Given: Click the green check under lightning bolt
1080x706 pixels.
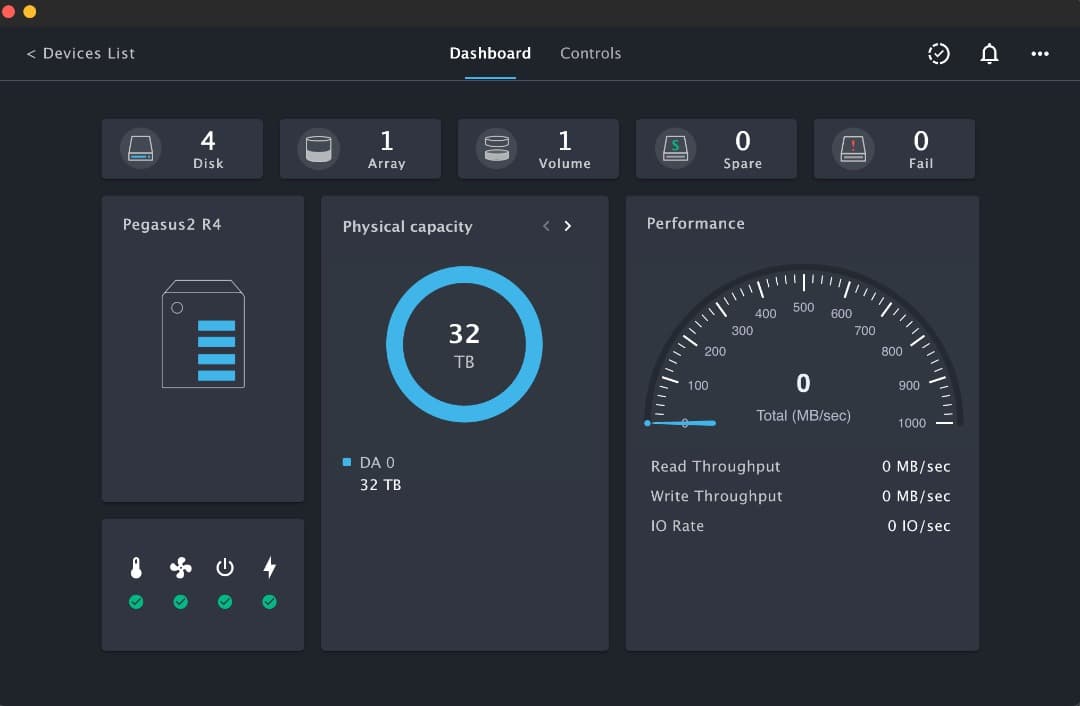Looking at the screenshot, I should (269, 602).
